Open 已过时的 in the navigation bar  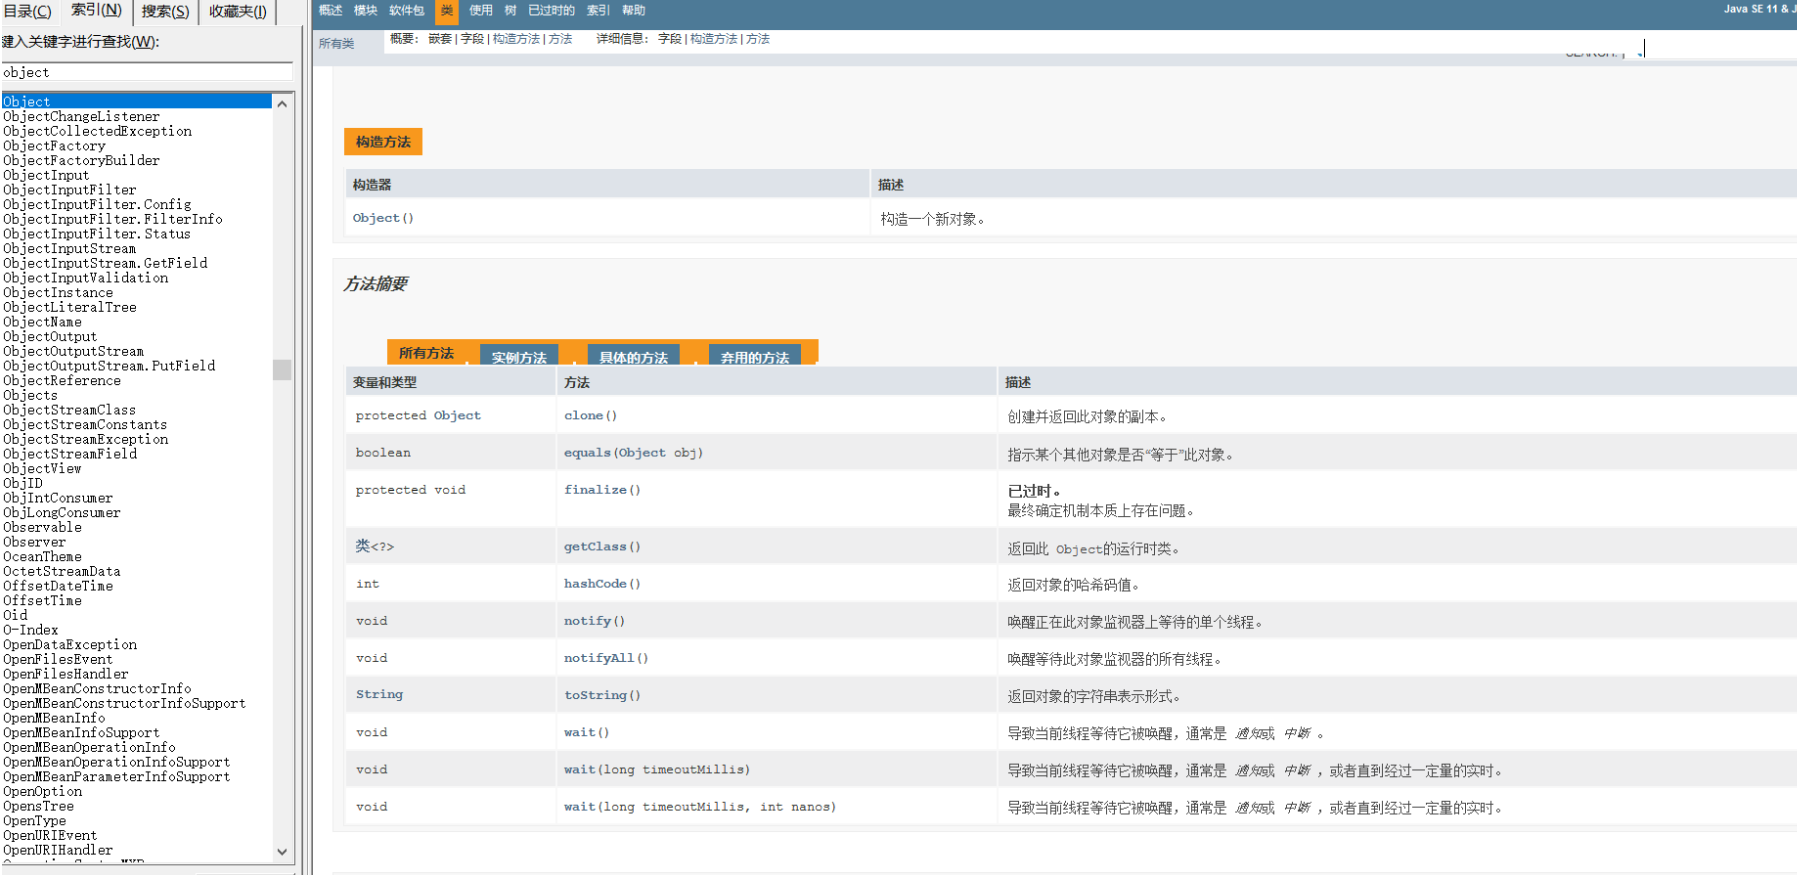click(x=552, y=10)
